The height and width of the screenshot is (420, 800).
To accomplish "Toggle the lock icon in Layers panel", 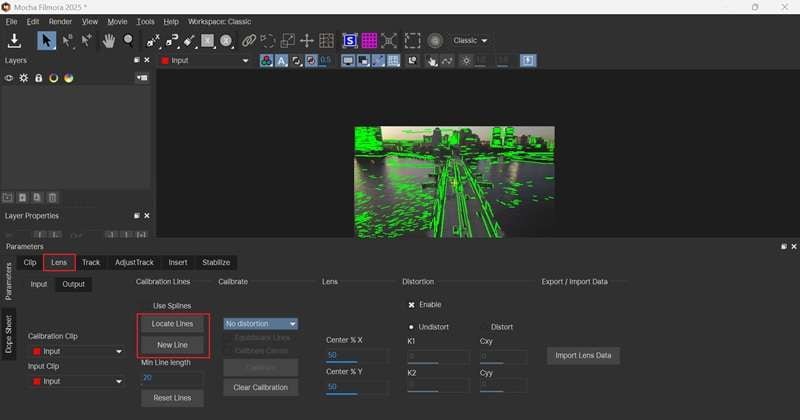I will click(39, 78).
